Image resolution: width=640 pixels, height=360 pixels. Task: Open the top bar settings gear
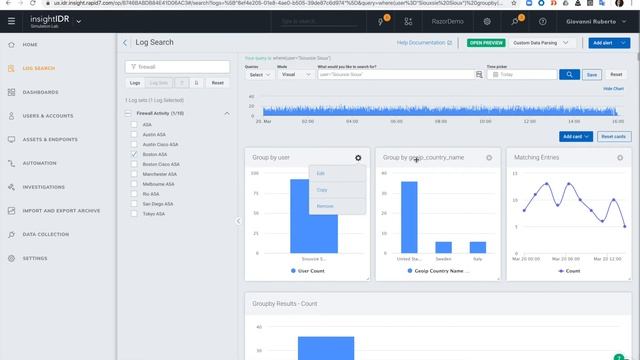[487, 21]
